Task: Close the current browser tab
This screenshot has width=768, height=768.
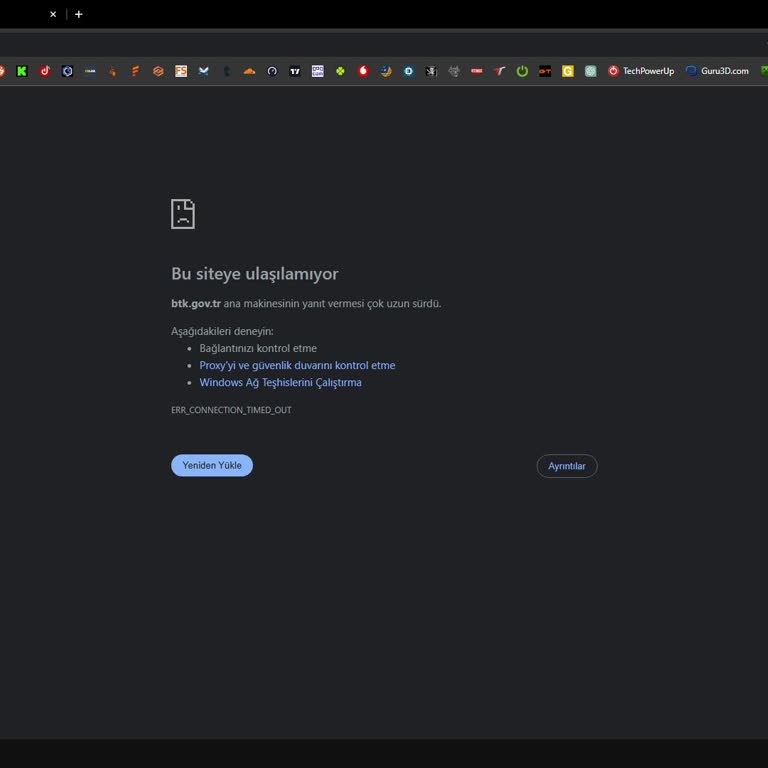Action: tap(53, 14)
